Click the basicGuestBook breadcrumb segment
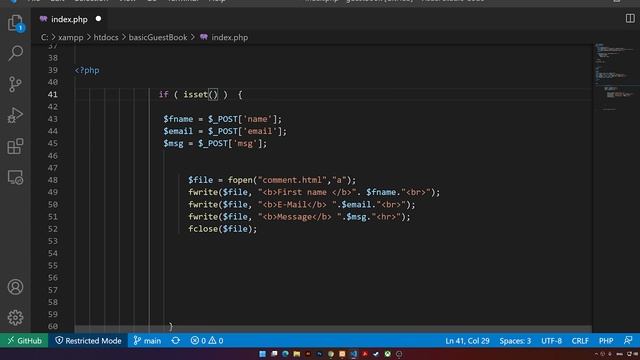The image size is (640, 360). click(158, 38)
